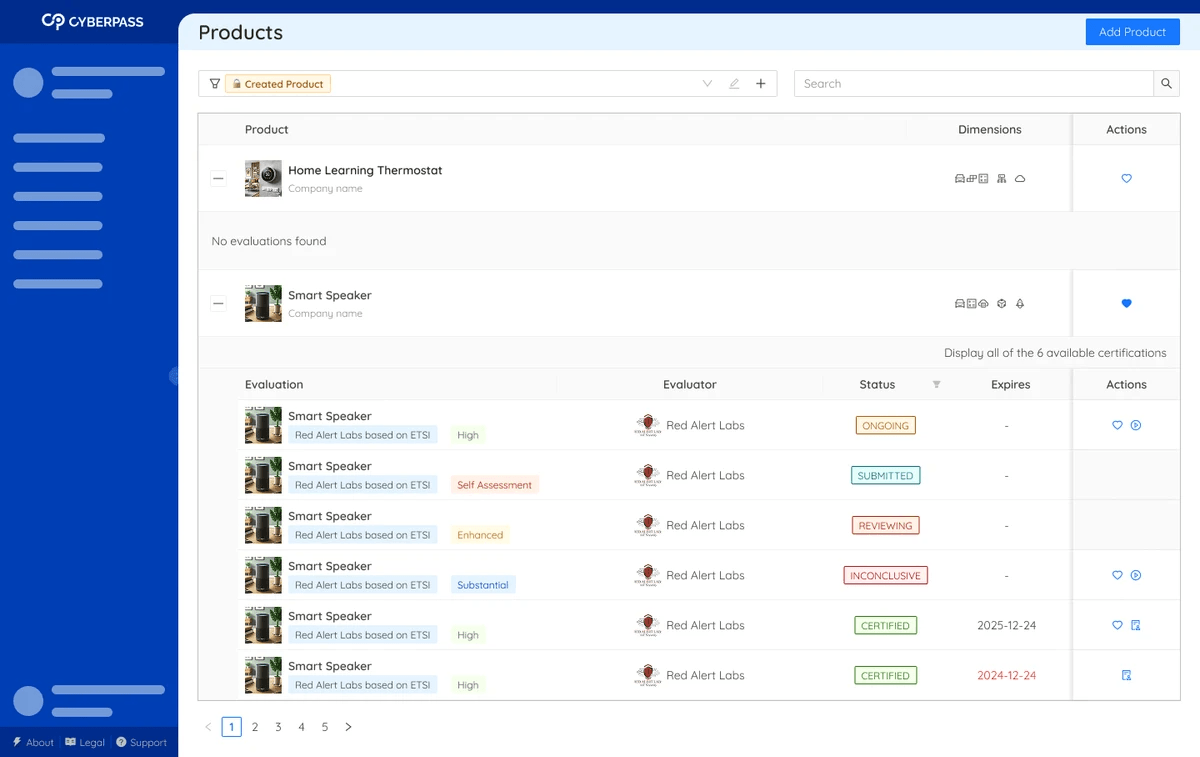Go to next page using right arrow
This screenshot has width=1200, height=757.
click(x=348, y=727)
